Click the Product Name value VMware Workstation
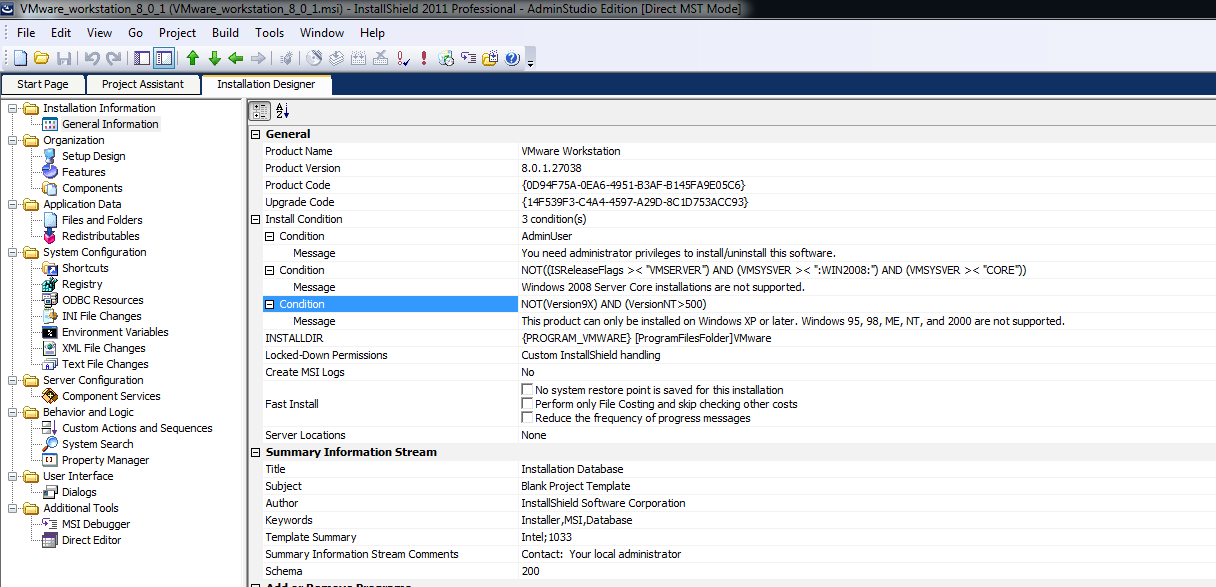1216x587 pixels. tap(571, 151)
